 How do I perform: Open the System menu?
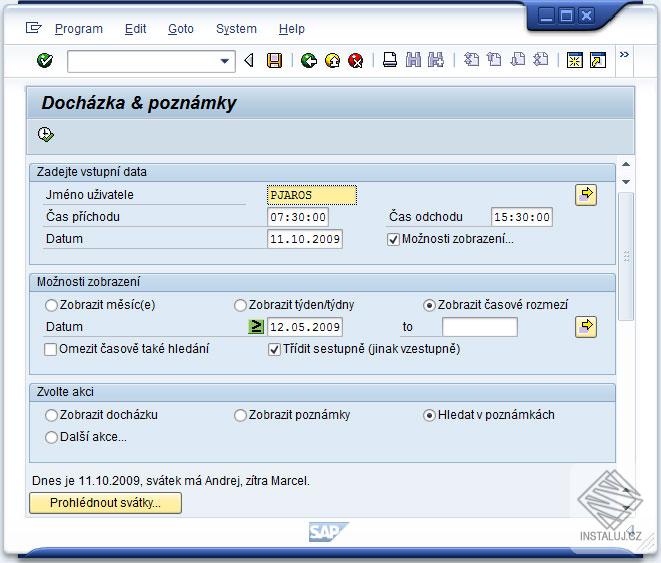click(236, 29)
